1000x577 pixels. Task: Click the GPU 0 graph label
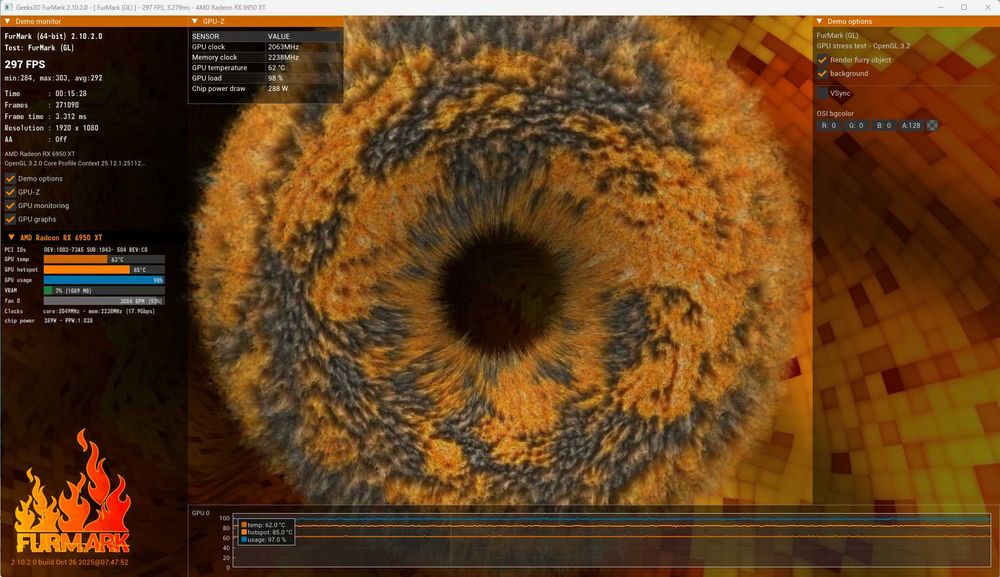click(200, 513)
